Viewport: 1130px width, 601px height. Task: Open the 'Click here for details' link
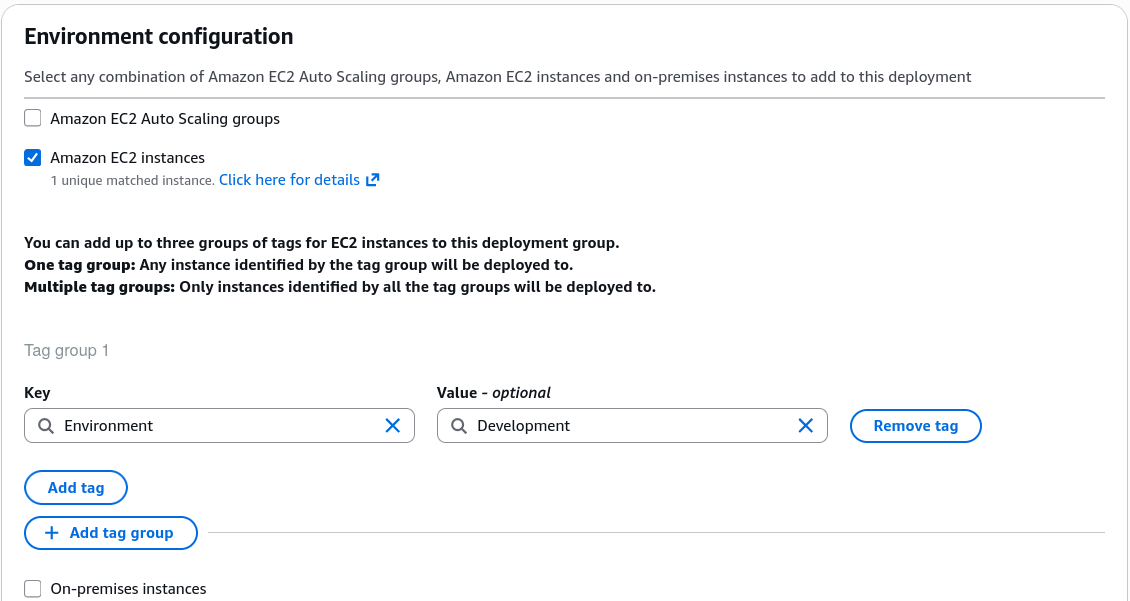(x=289, y=179)
